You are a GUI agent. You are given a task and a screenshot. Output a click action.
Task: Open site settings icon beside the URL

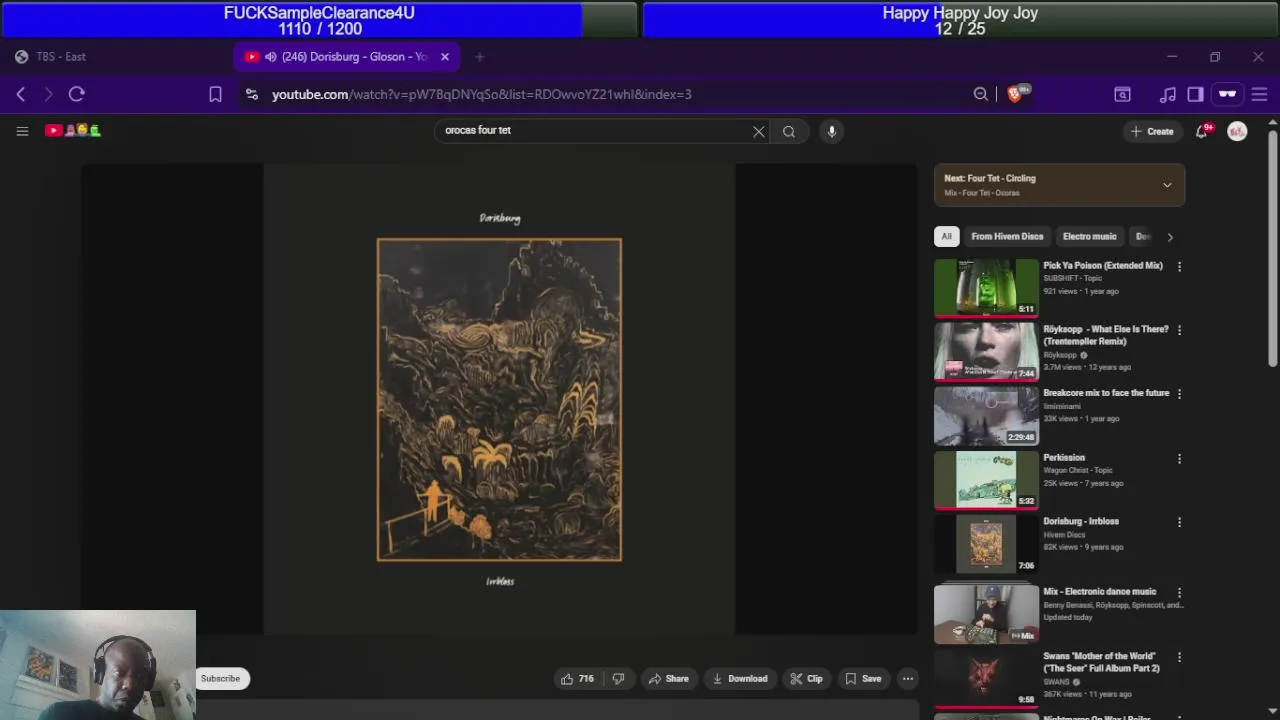(x=252, y=94)
